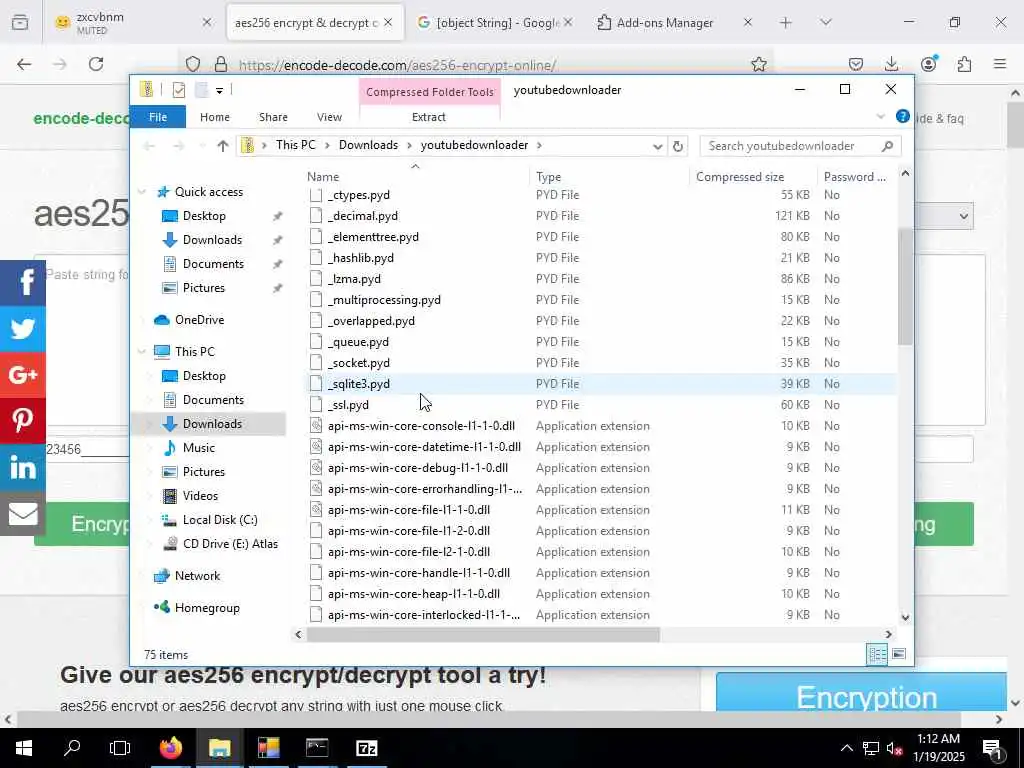
Task: Click the Facebook share icon
Action: pos(23,283)
